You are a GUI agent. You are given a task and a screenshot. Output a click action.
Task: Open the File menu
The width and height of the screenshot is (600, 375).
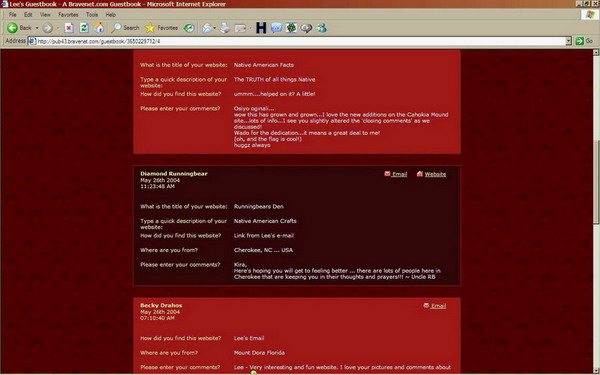[x=13, y=15]
